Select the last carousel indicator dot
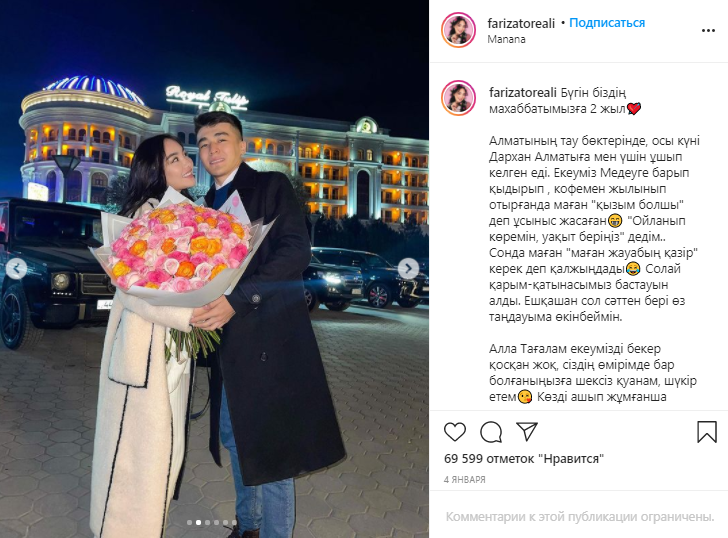The image size is (728, 538). click(234, 522)
